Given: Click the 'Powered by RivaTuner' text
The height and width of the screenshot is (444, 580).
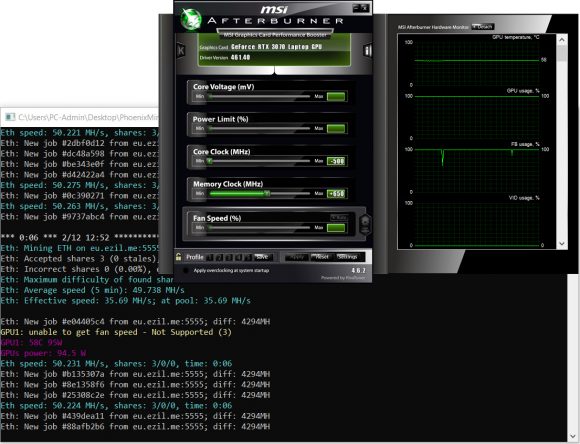Looking at the screenshot, I should coord(343,278).
